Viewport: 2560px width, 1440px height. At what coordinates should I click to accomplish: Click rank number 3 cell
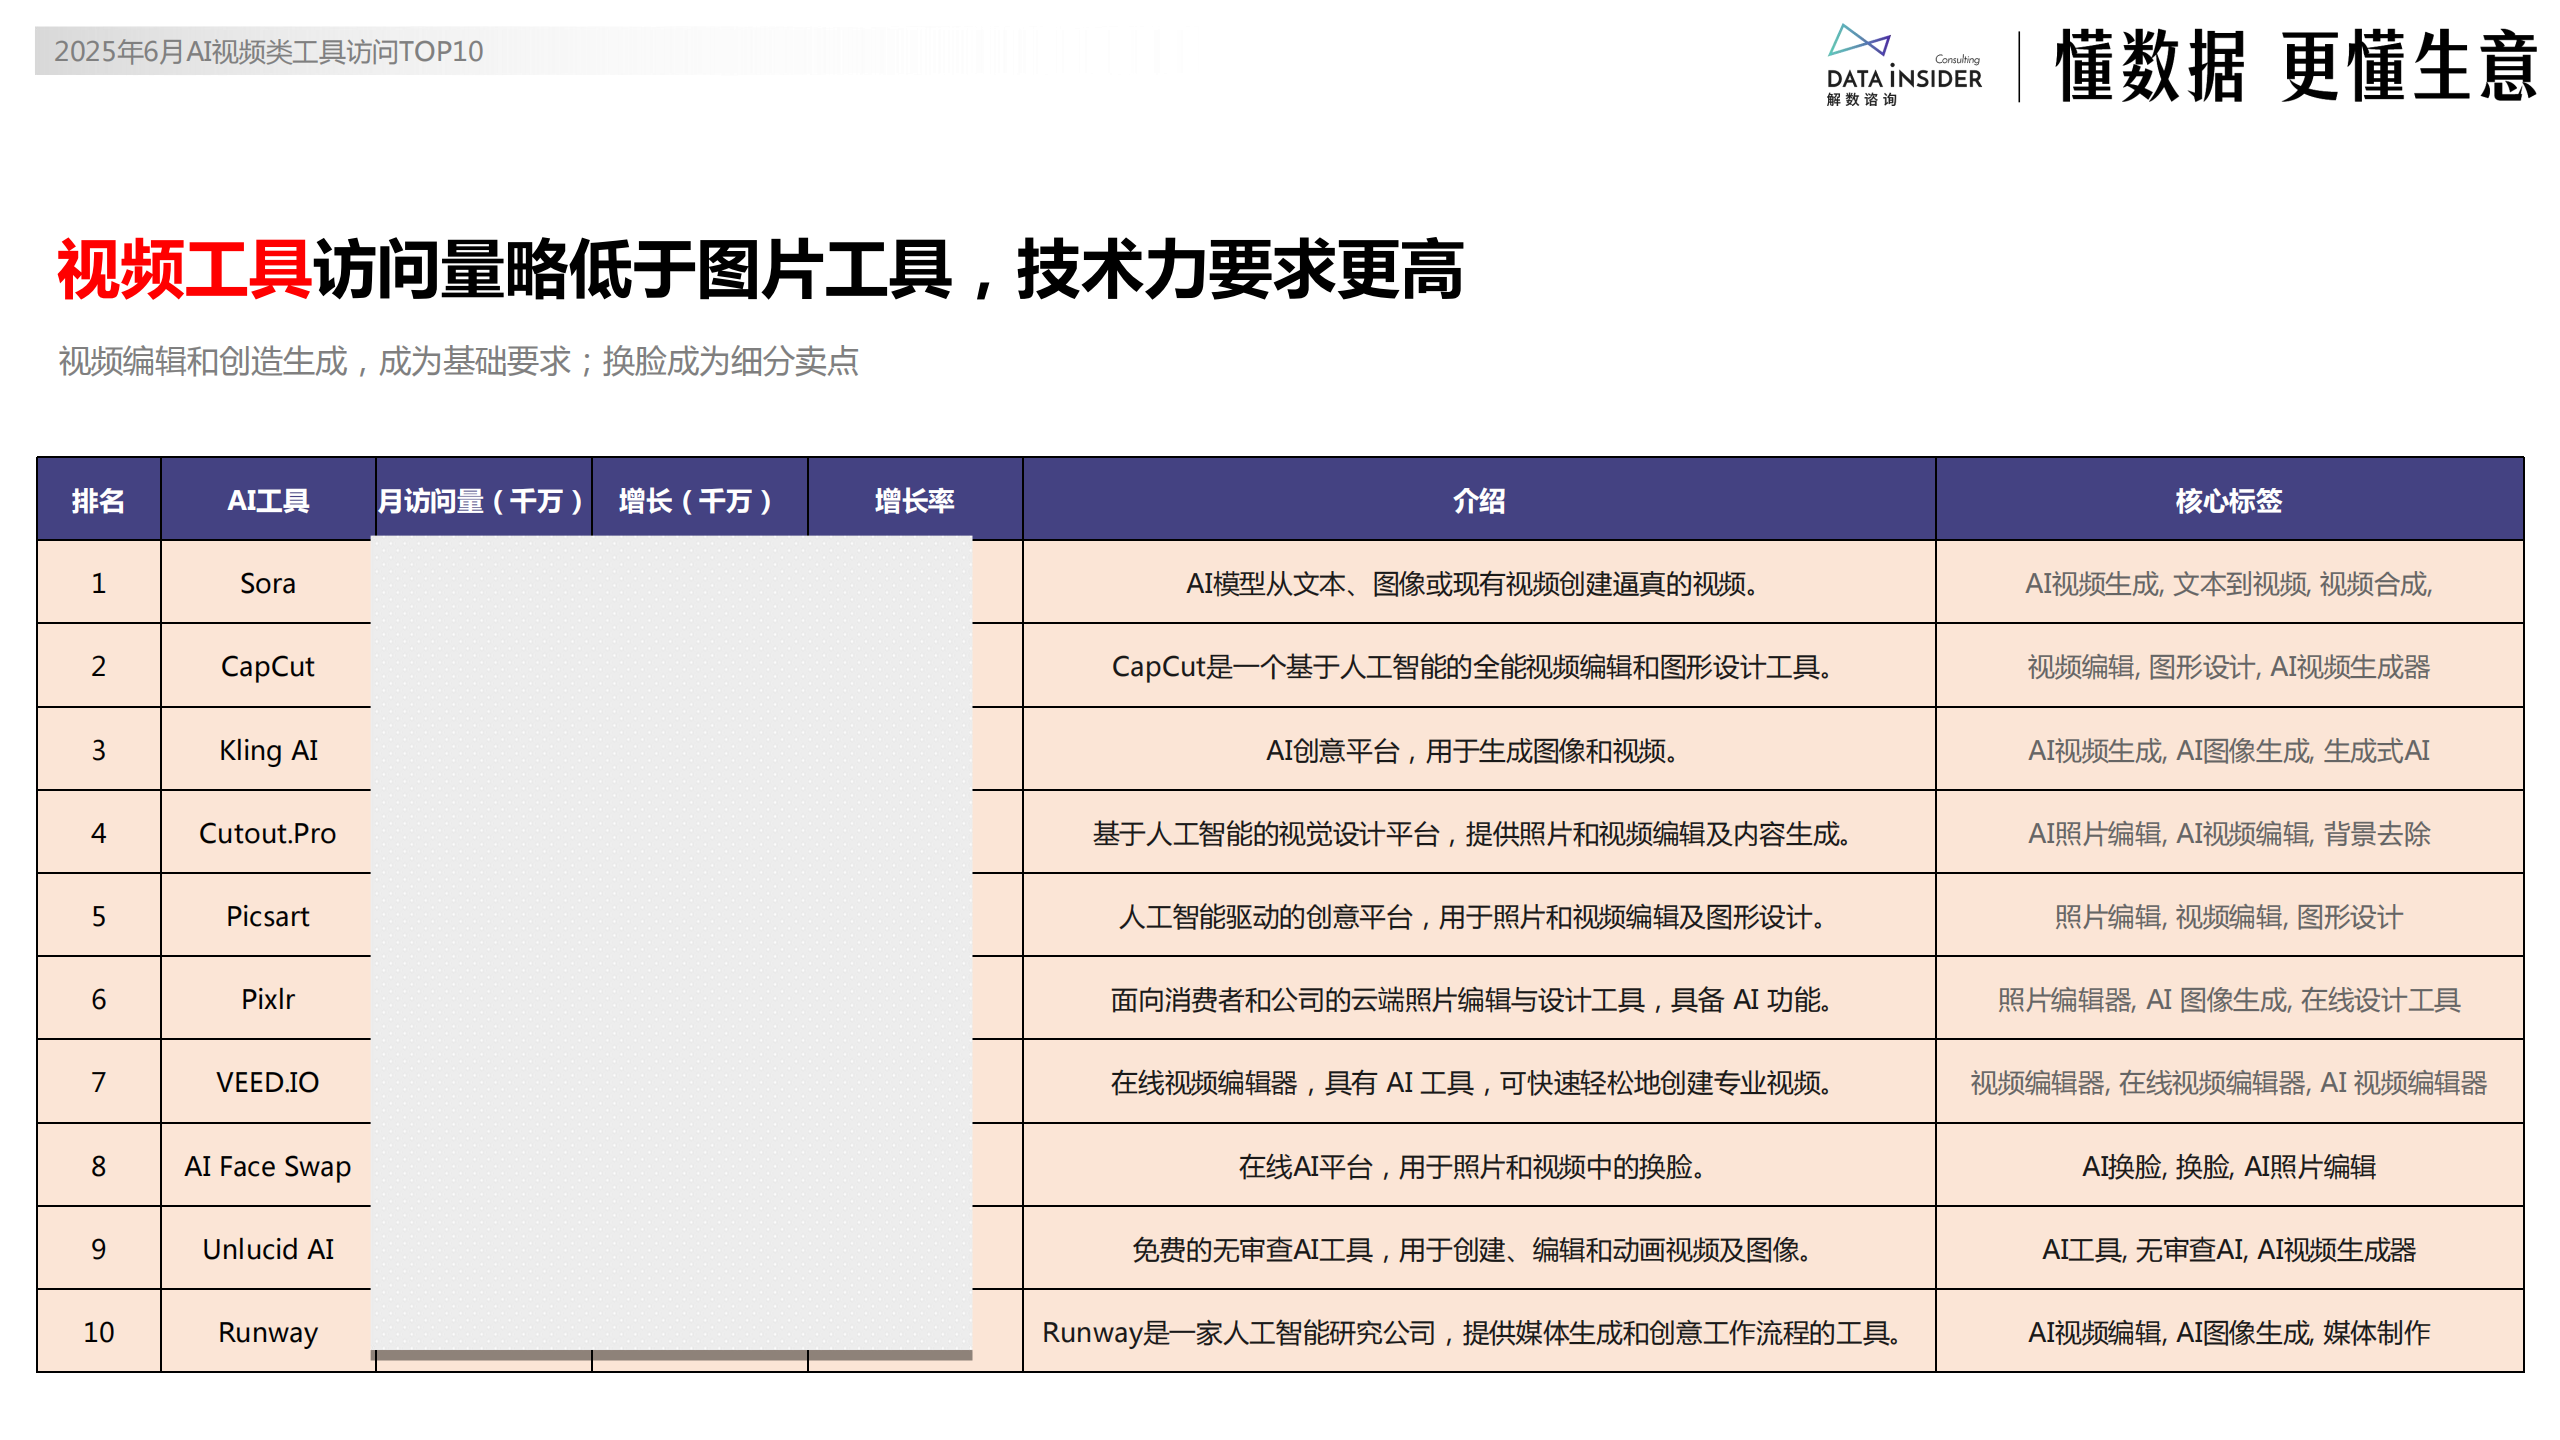click(98, 750)
